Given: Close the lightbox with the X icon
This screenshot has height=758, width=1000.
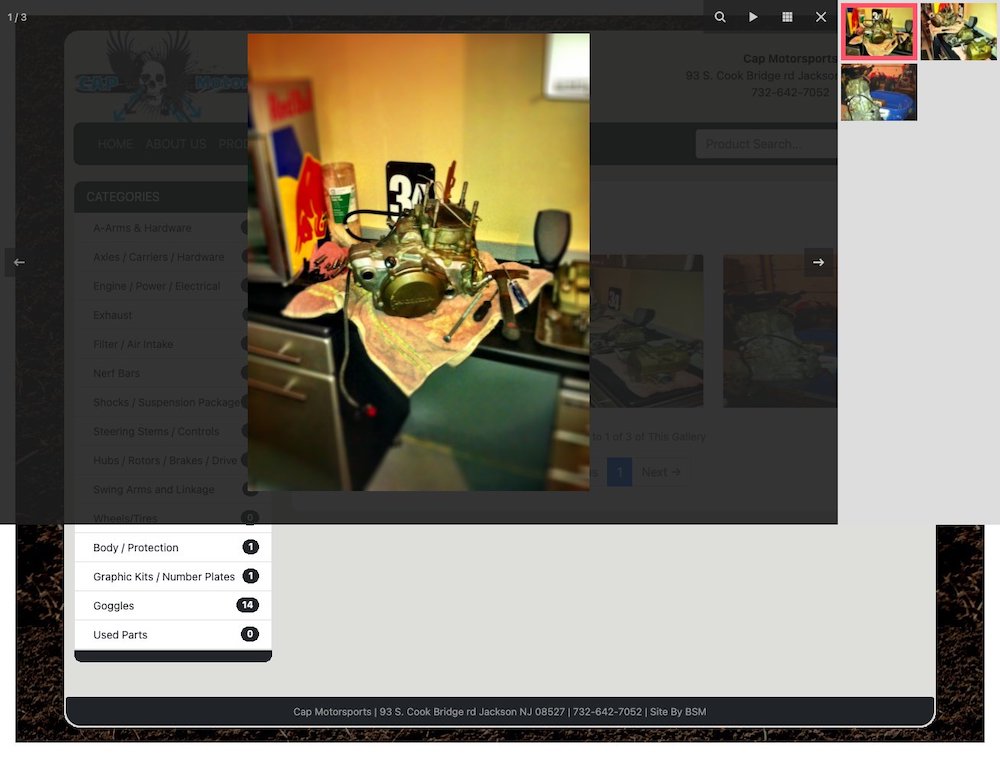Looking at the screenshot, I should 821,17.
